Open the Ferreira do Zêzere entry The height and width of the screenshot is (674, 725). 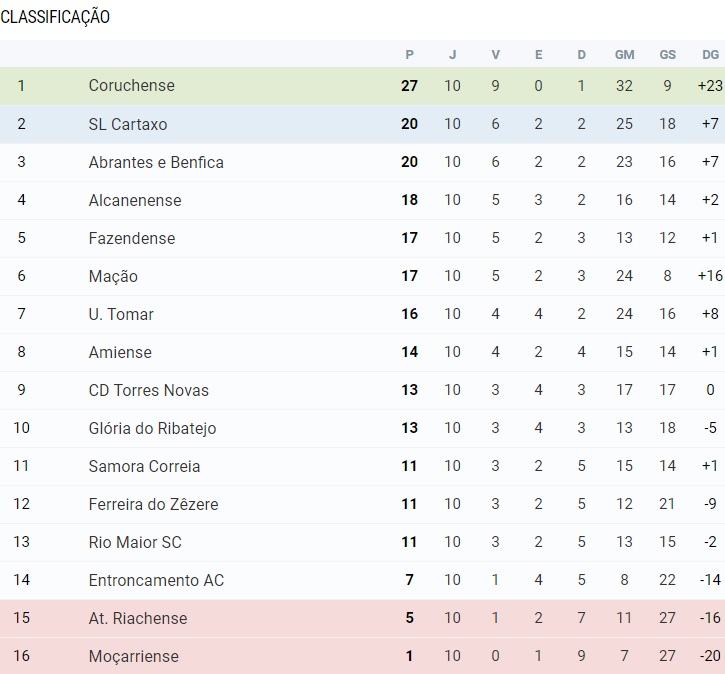pos(153,504)
